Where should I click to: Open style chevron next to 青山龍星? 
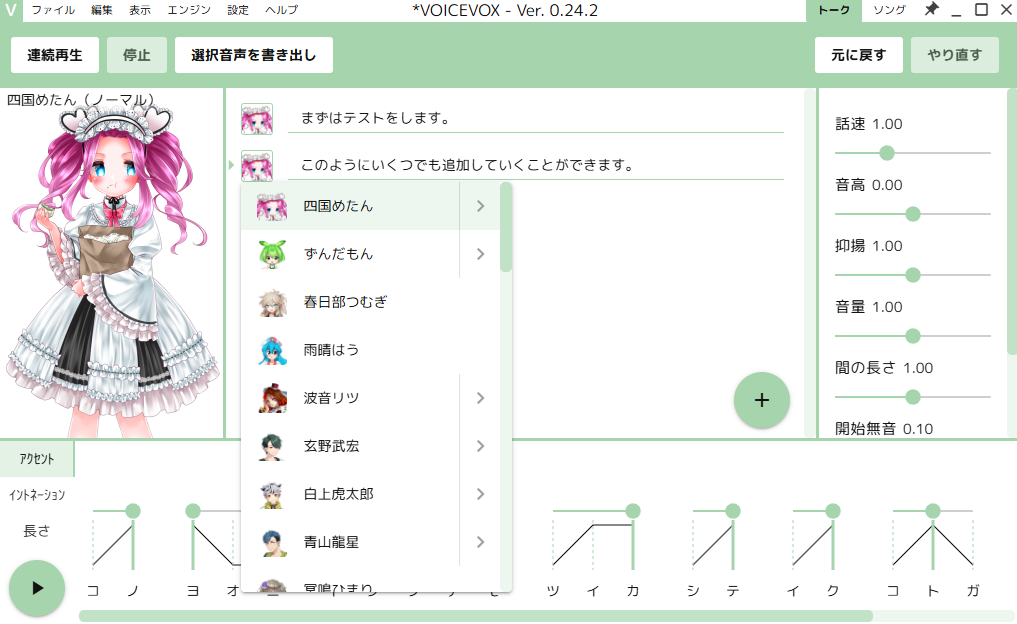[480, 542]
